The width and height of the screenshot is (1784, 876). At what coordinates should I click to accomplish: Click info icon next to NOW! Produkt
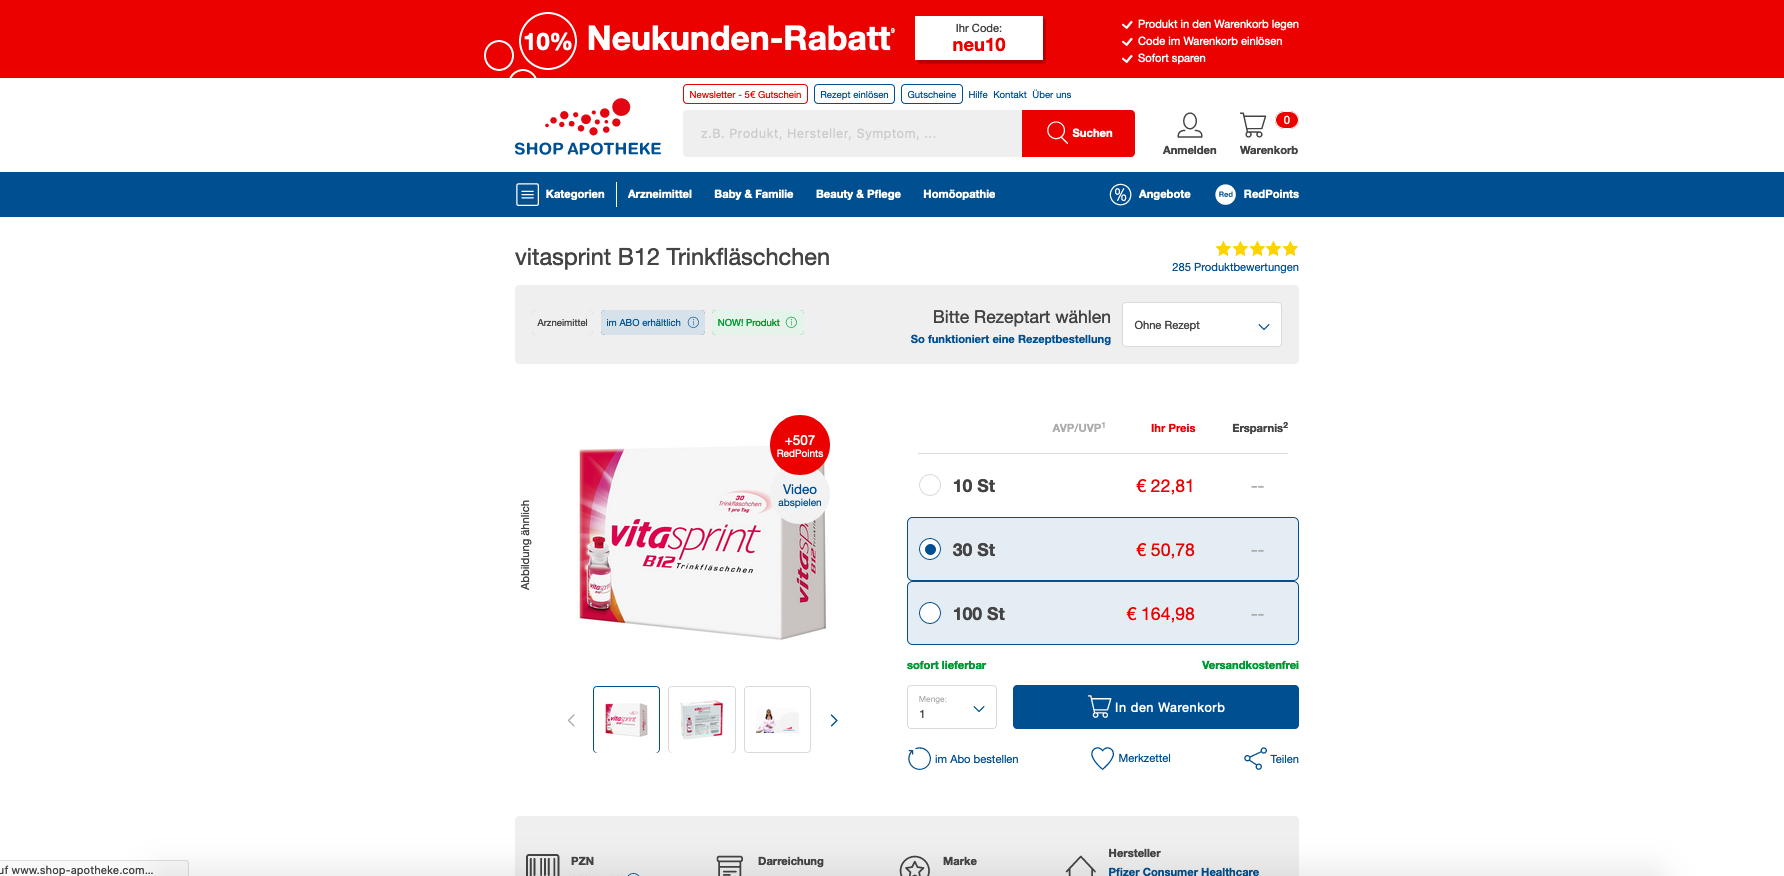[x=791, y=322]
